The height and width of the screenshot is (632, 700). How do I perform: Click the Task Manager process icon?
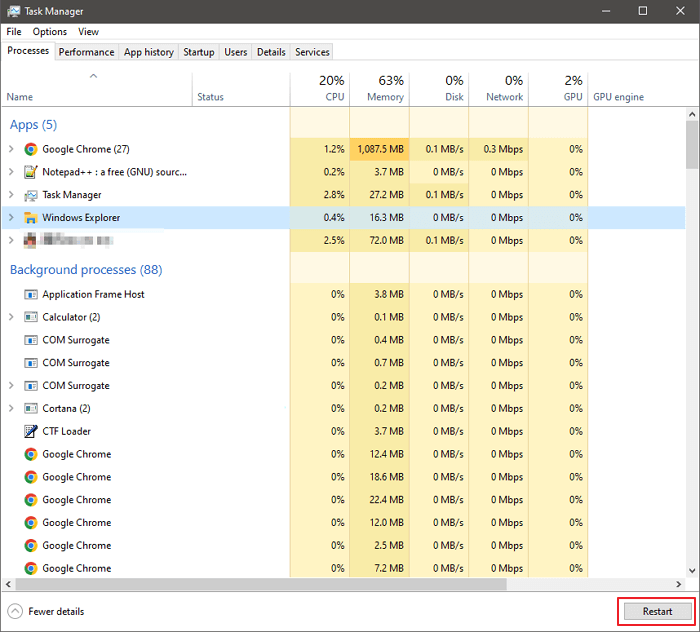tap(31, 195)
